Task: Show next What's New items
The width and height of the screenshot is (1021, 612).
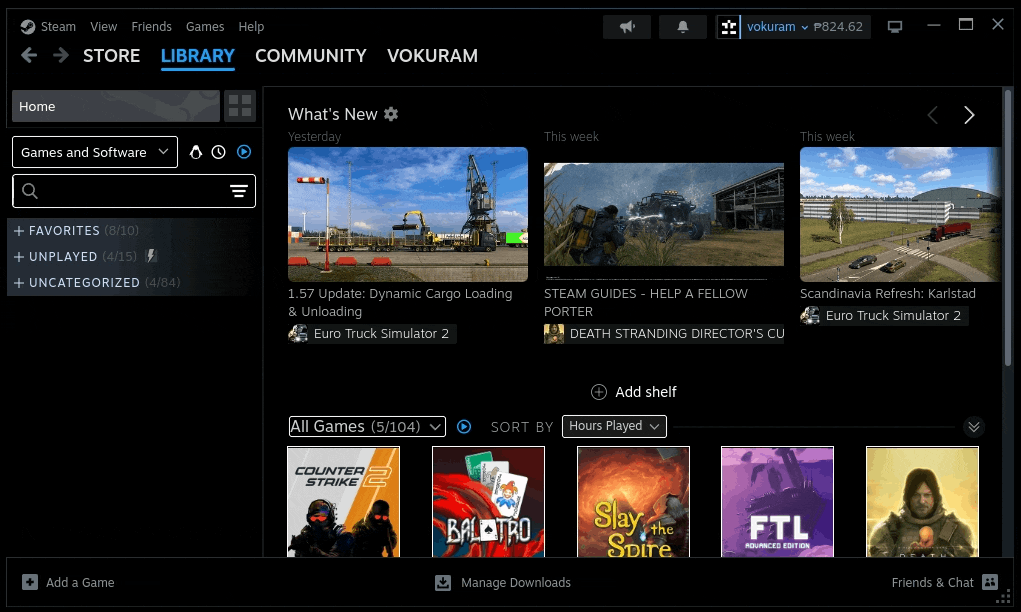Action: (x=969, y=115)
